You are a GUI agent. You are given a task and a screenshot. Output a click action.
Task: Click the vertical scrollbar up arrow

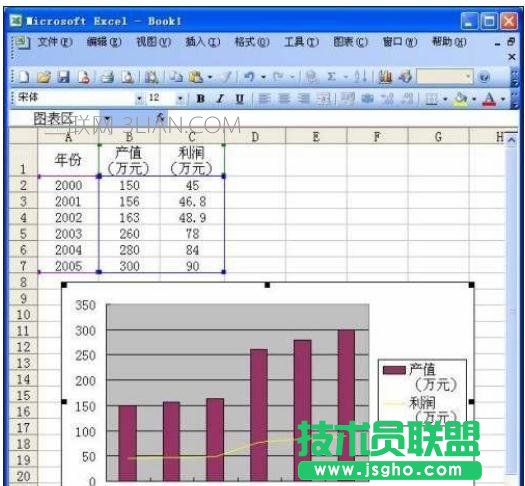coord(511,139)
